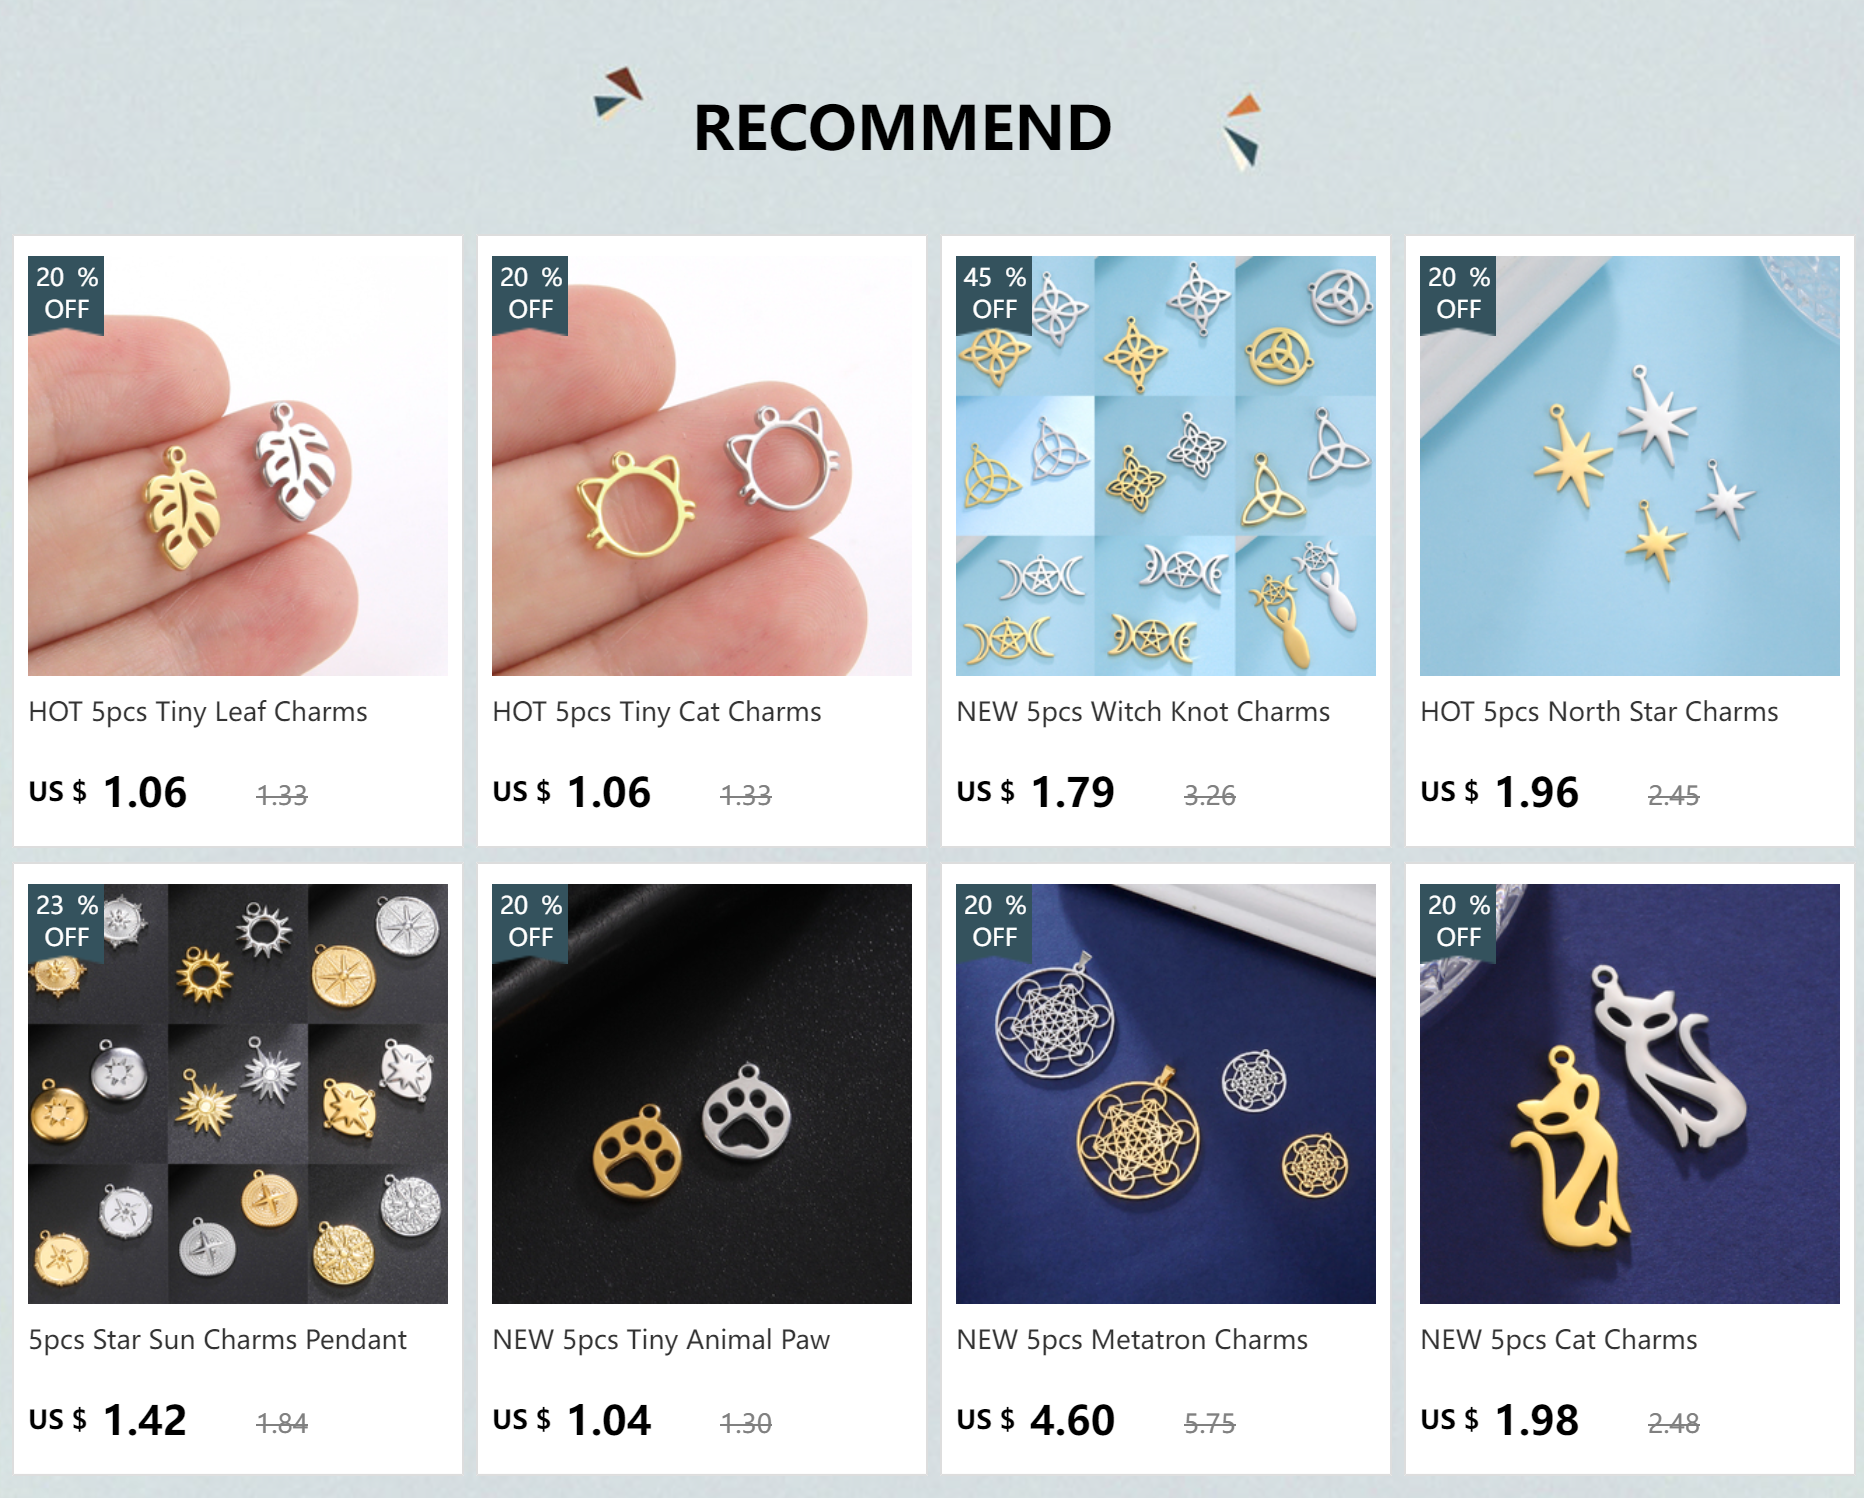Screen dimensions: 1864x1498
Task: View the Witch Knot Charms image grid
Action: click(x=1166, y=466)
